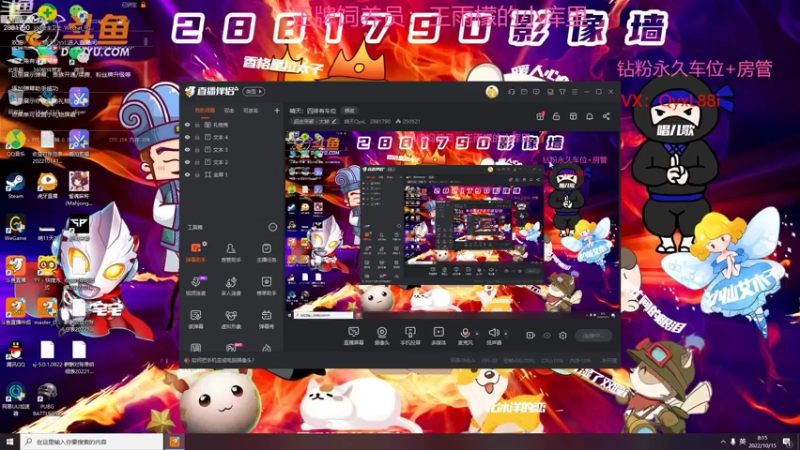Collapse the 工具箱 toolbox panel

coord(272,227)
